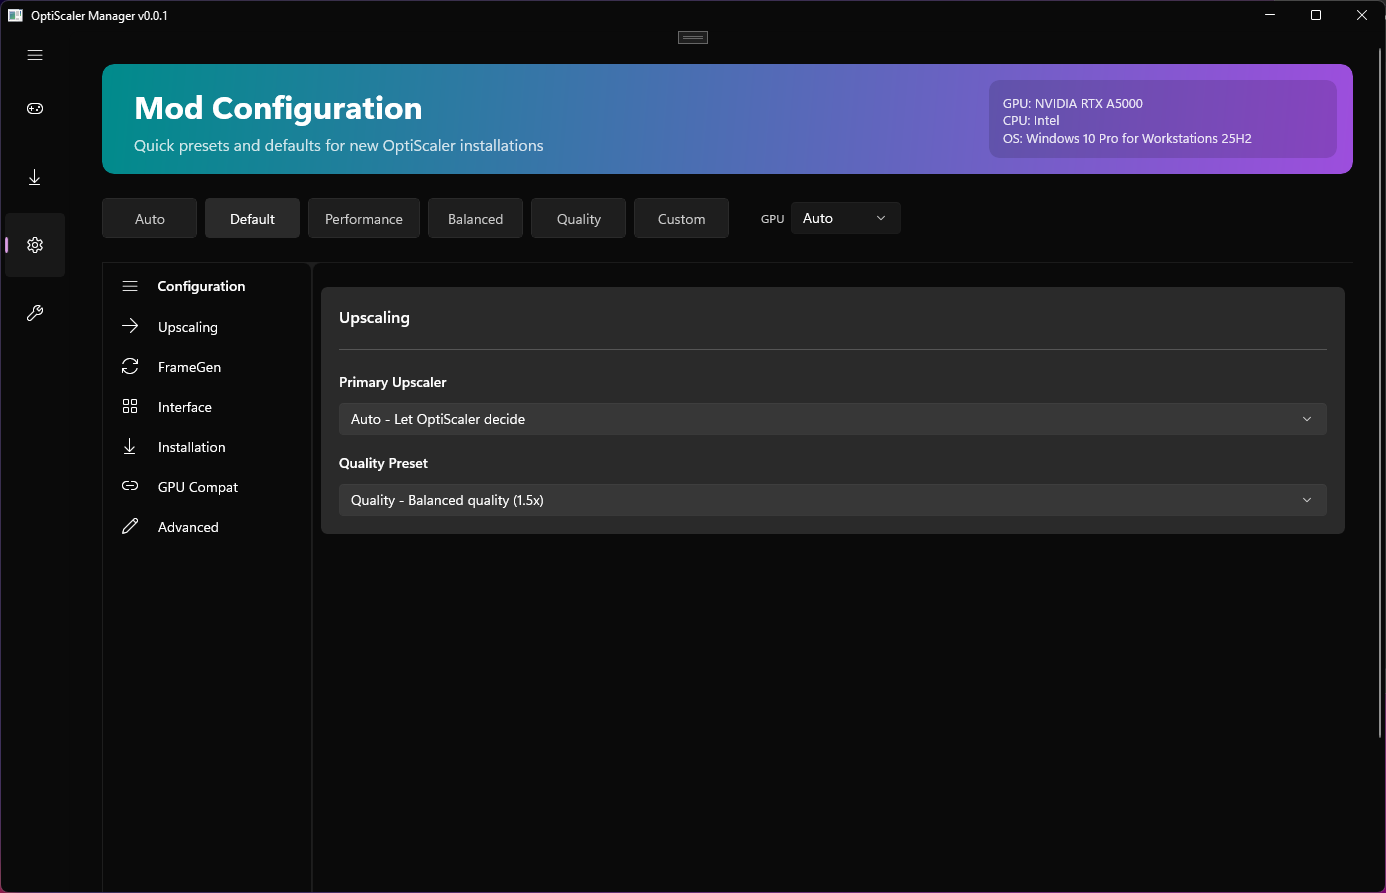Click the GPU: NVIDIA RTX A5000 text

pos(1073,103)
